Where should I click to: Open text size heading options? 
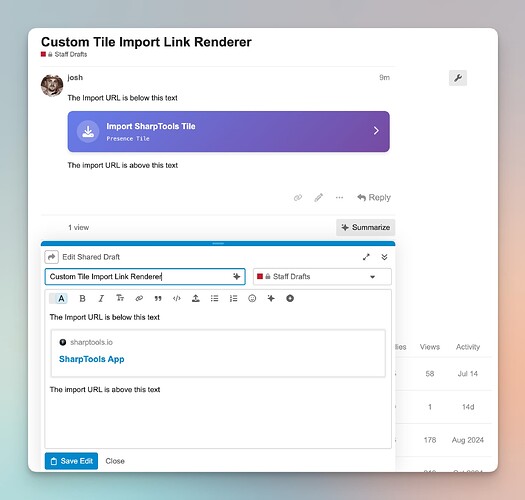tap(120, 298)
